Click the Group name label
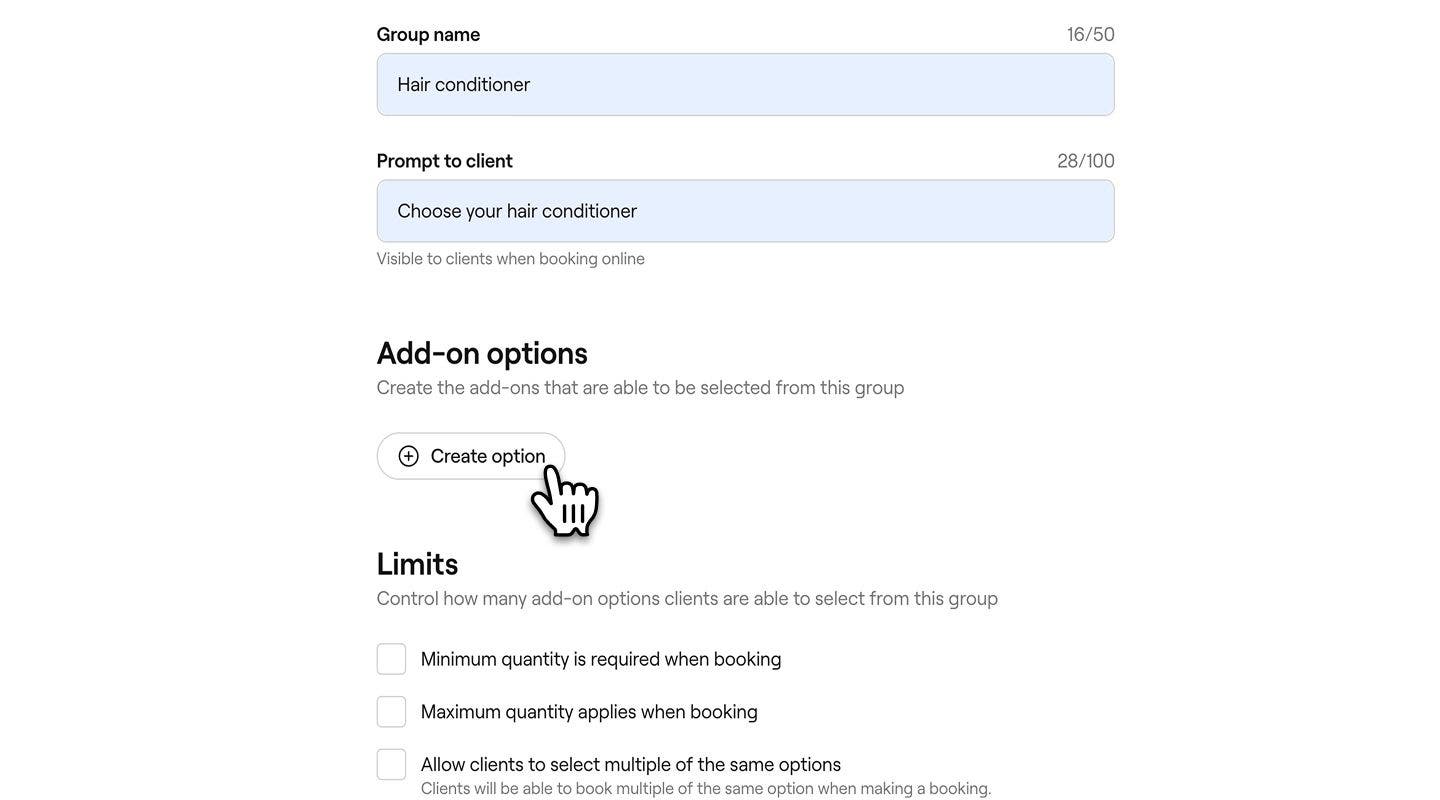 click(428, 34)
